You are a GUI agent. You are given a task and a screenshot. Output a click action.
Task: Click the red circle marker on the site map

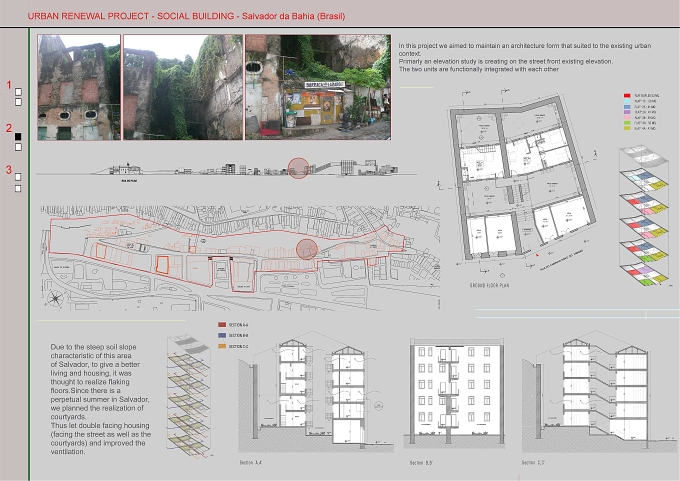coord(307,249)
